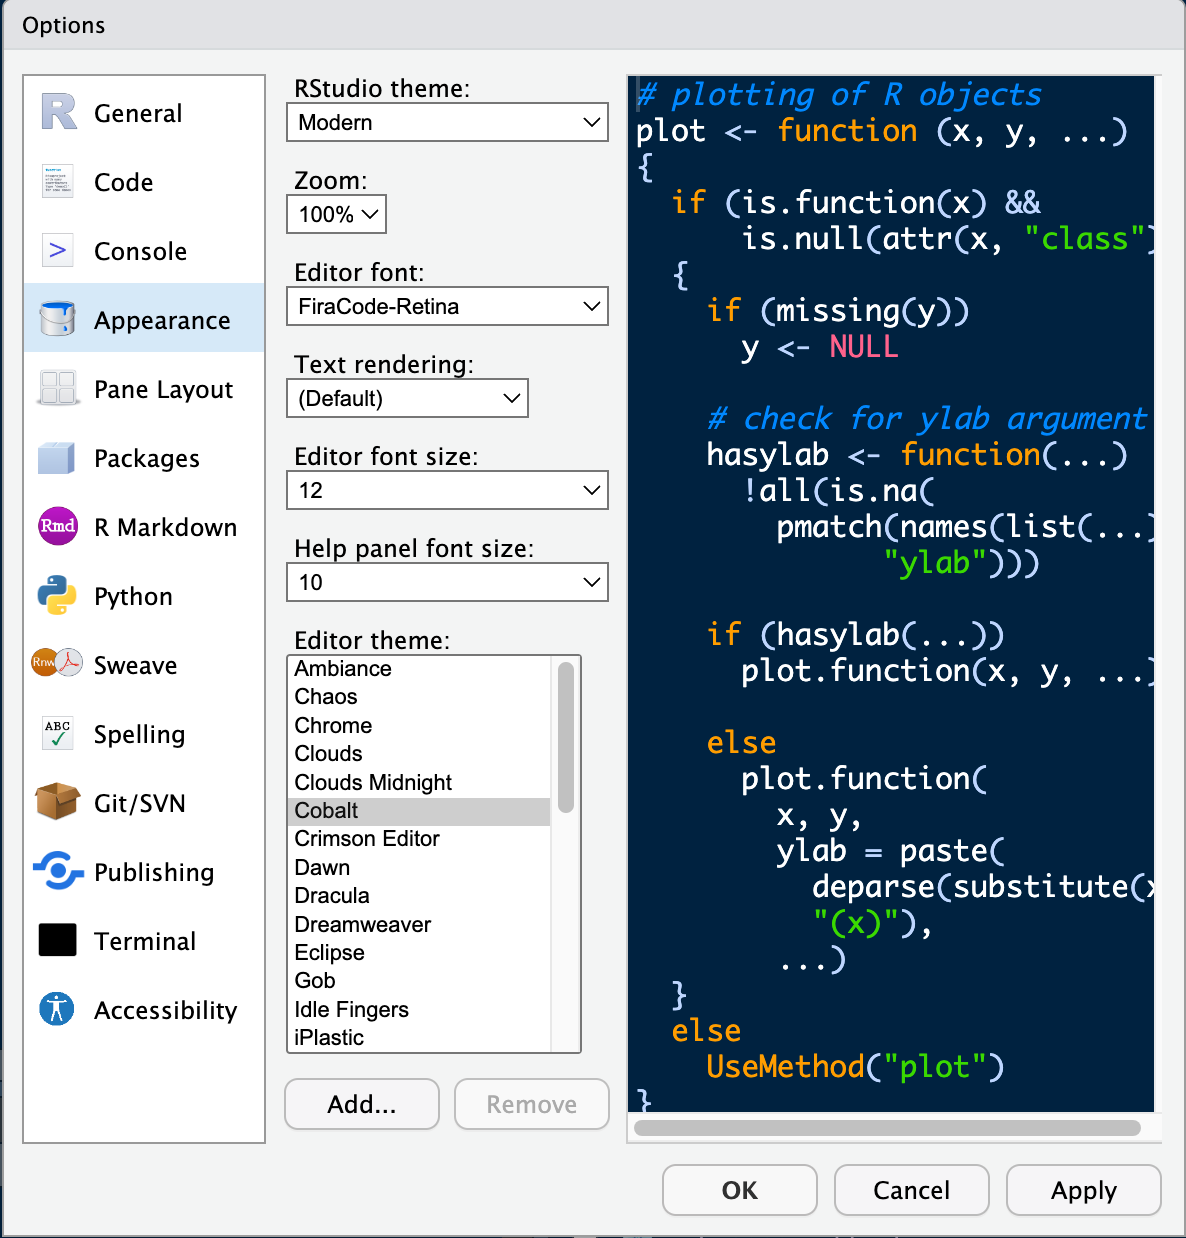Click the R Markdown Rmd icon
The width and height of the screenshot is (1186, 1238).
tap(58, 526)
